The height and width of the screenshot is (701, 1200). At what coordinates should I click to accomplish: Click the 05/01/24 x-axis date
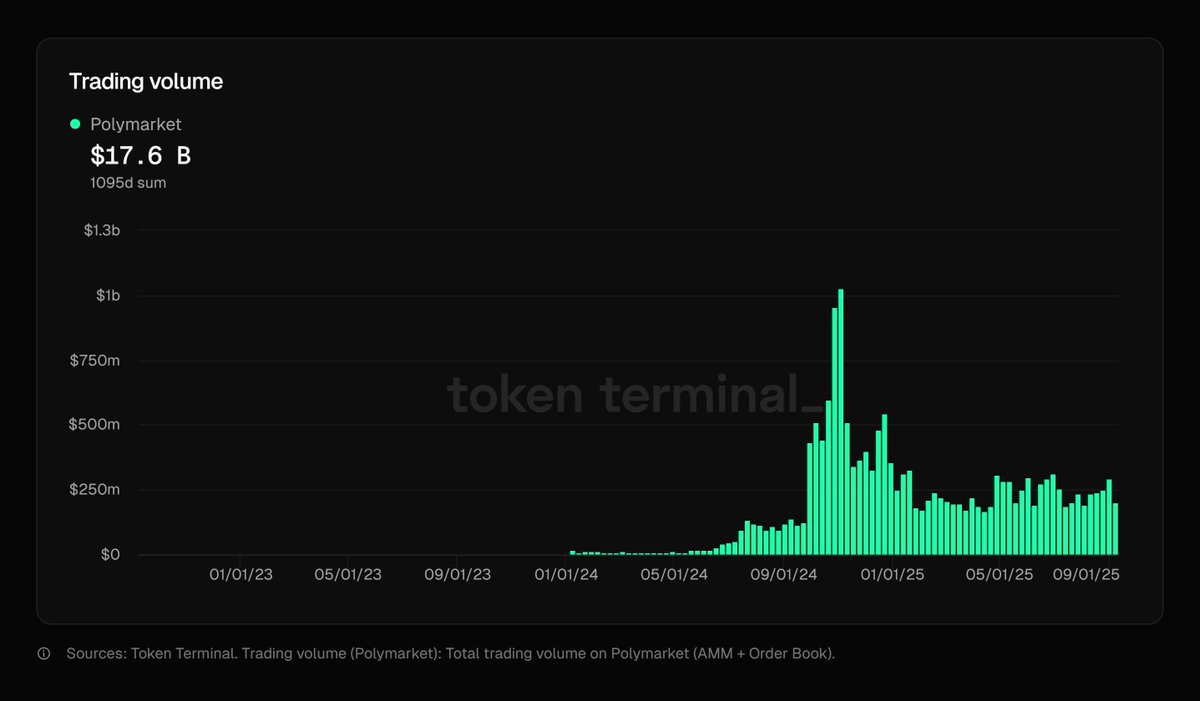pos(674,575)
